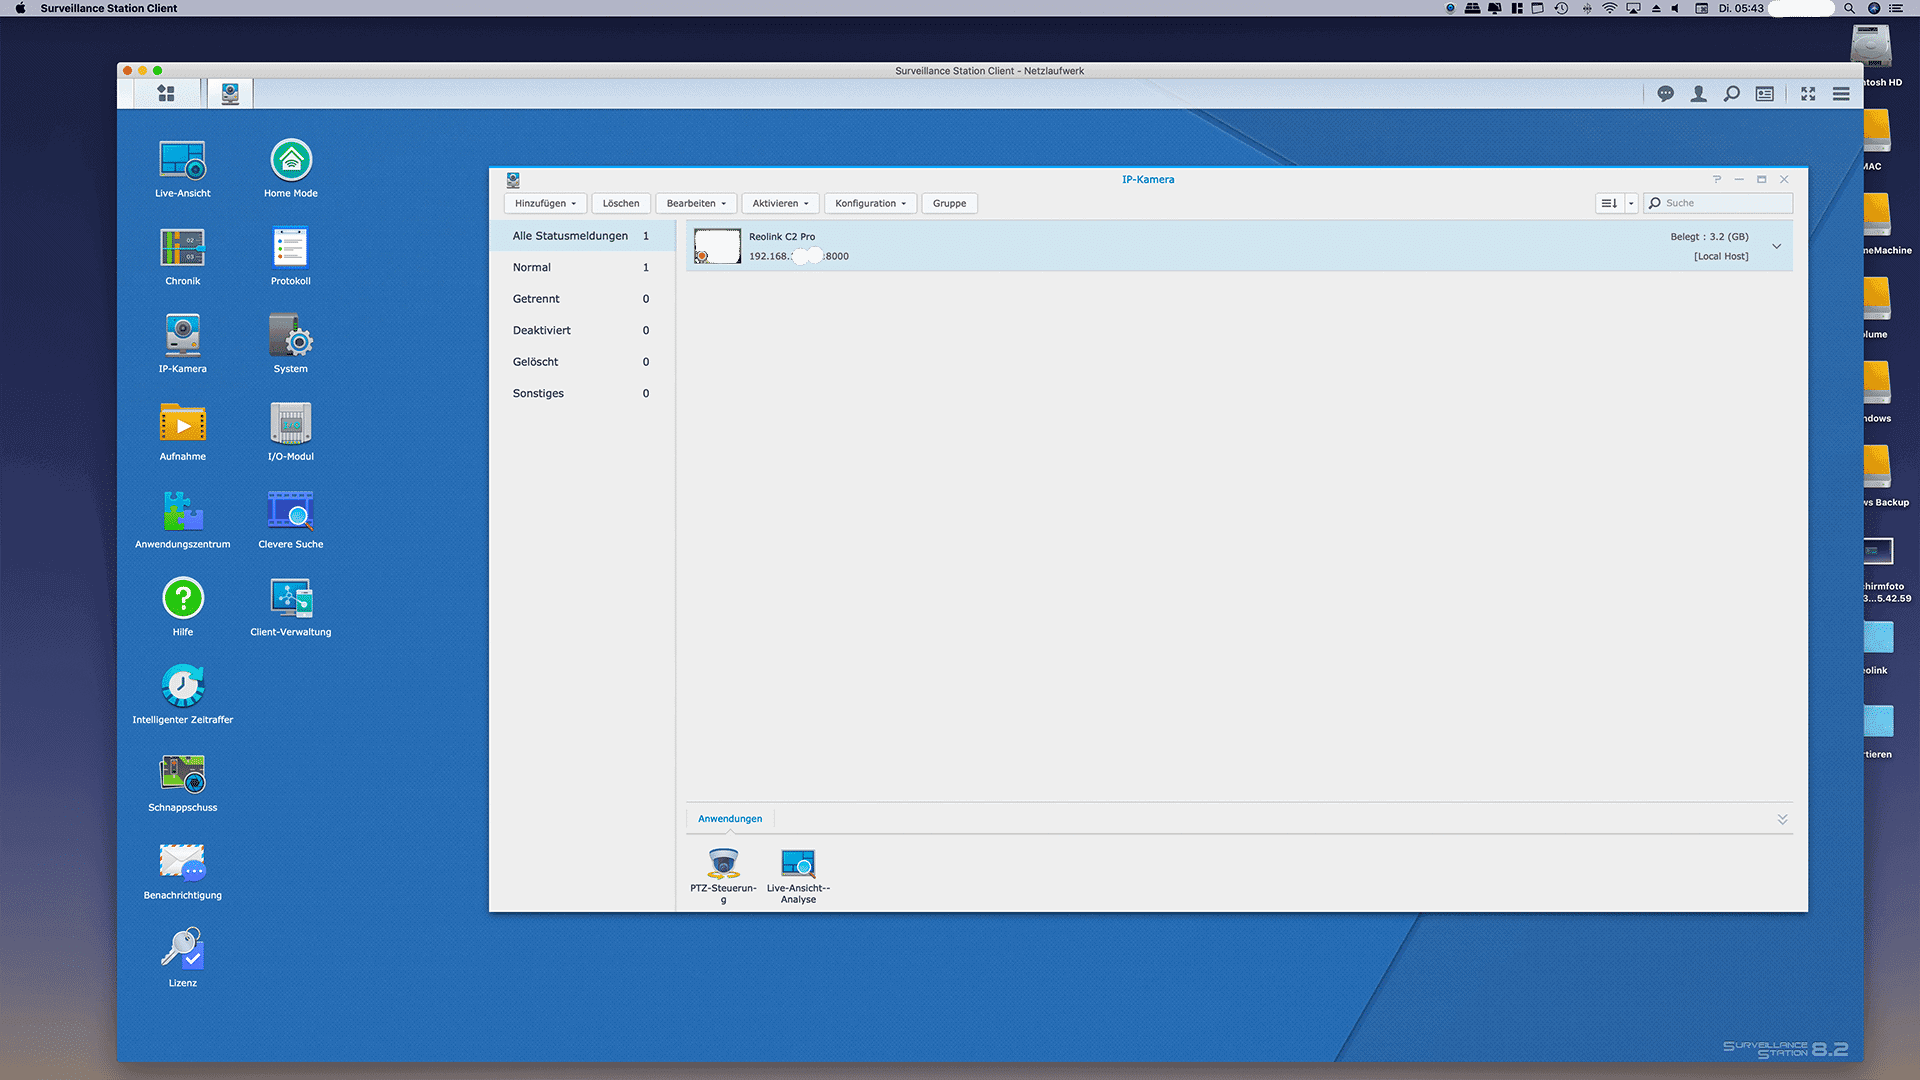Click the list sort view button
This screenshot has width=1920, height=1080.
tap(1609, 203)
